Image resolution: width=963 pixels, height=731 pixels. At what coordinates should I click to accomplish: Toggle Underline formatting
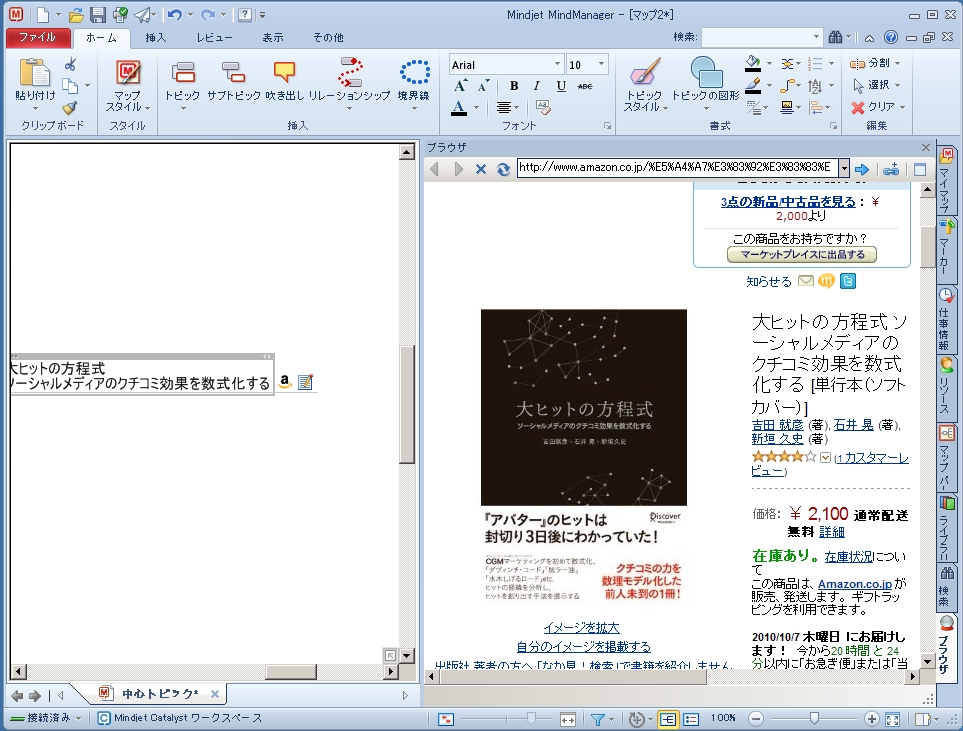click(x=561, y=86)
